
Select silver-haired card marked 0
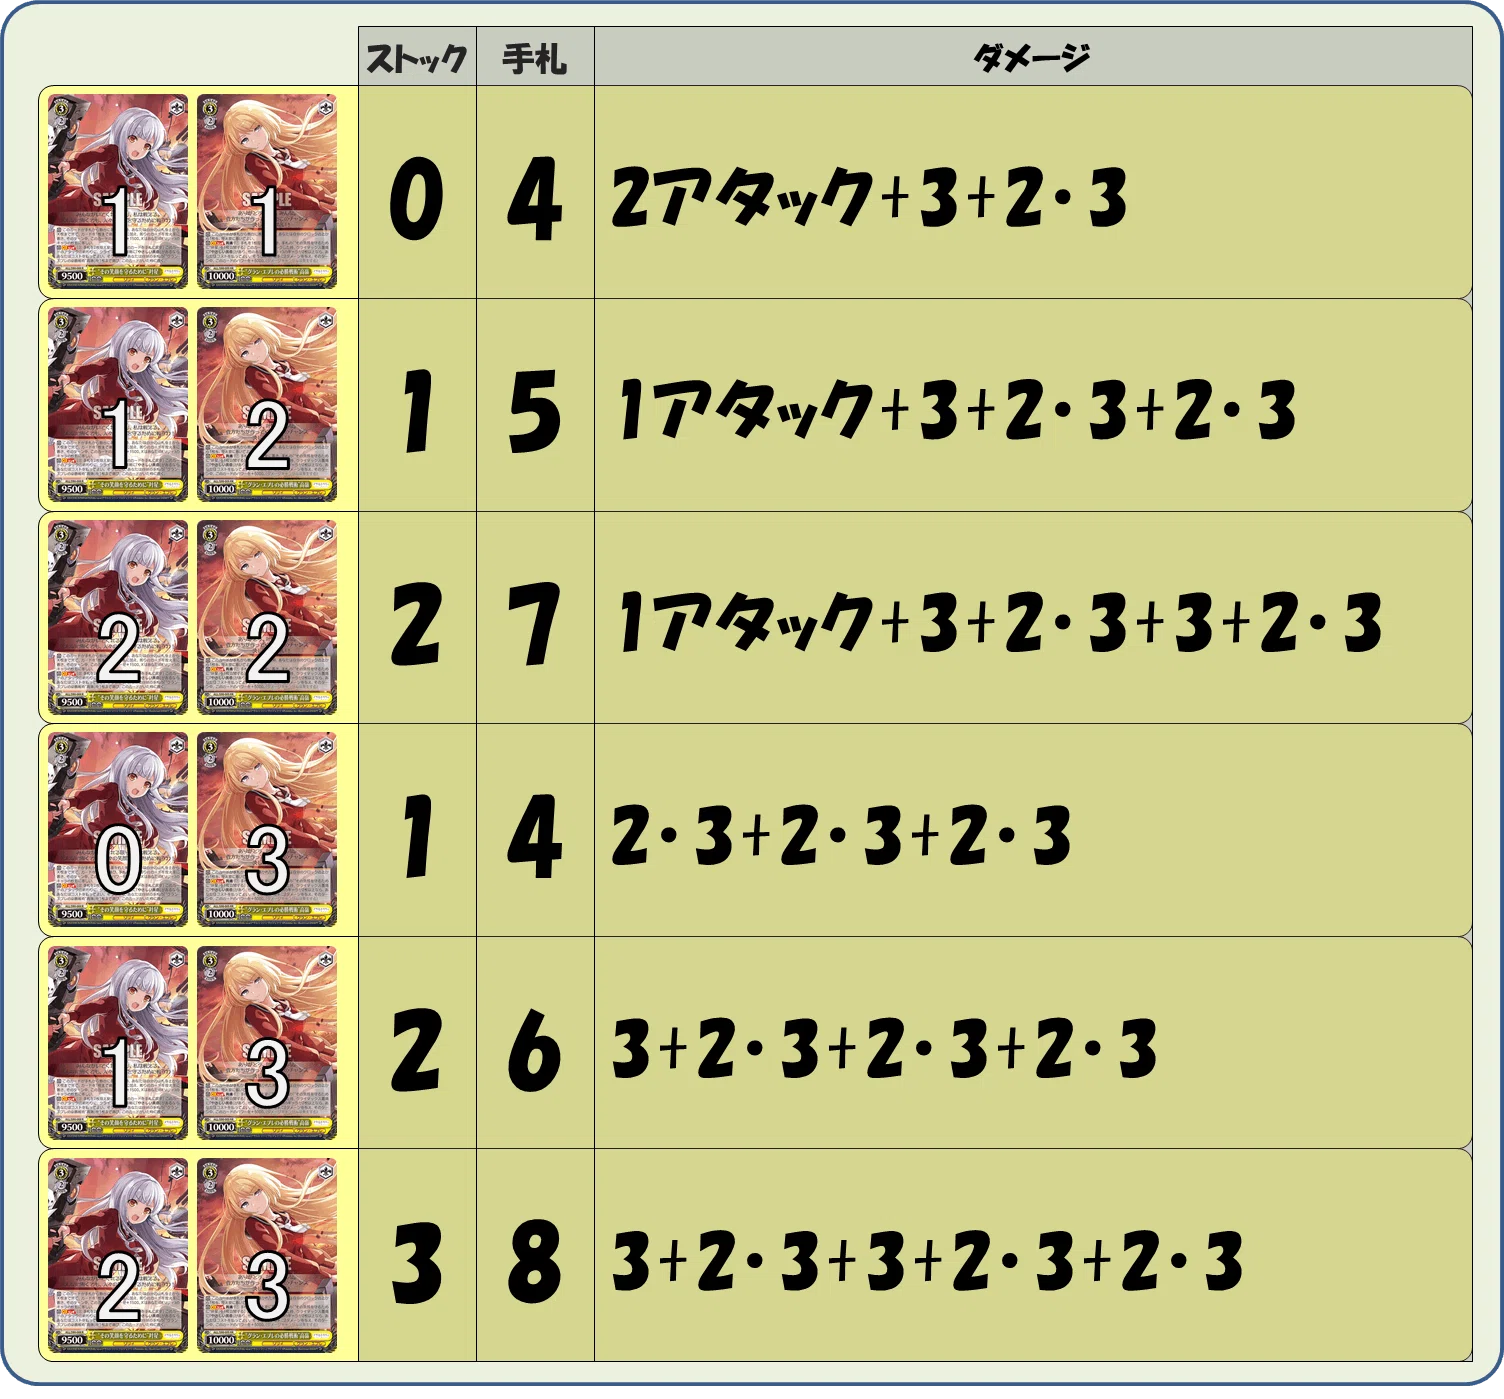click(118, 830)
